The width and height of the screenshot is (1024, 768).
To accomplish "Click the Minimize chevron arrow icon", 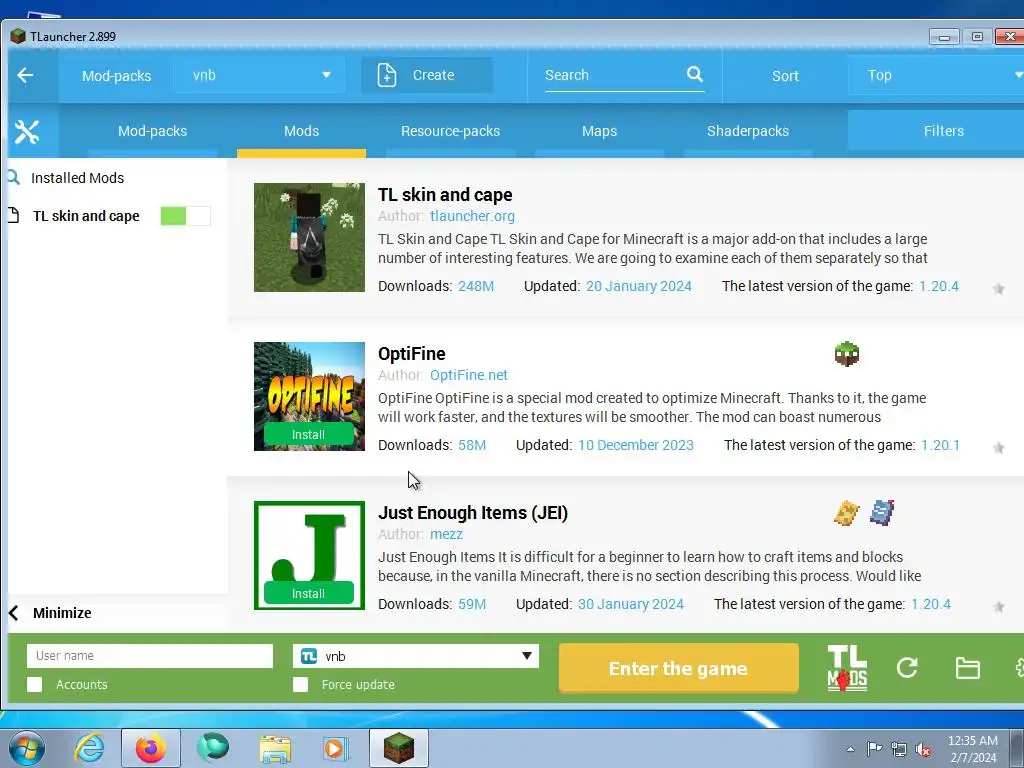I will (14, 613).
